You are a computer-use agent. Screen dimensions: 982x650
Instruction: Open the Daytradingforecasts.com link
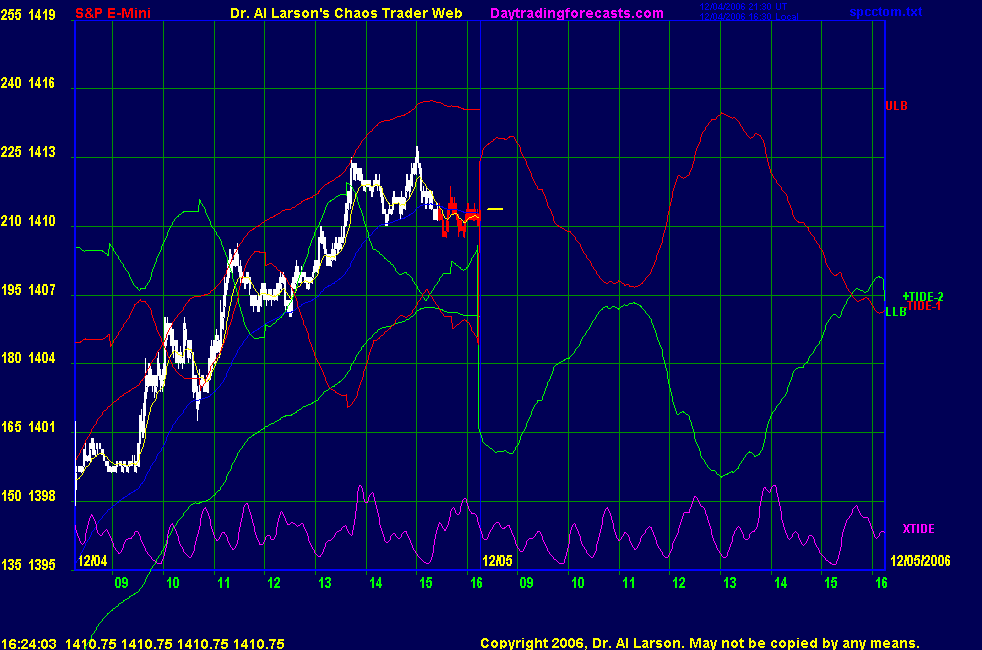[x=576, y=13]
